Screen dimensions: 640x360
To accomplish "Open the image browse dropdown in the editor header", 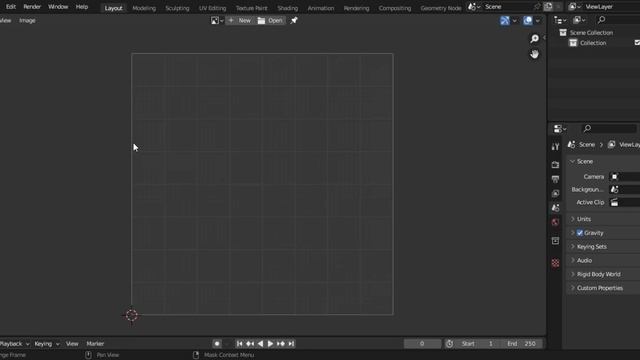I will [217, 20].
